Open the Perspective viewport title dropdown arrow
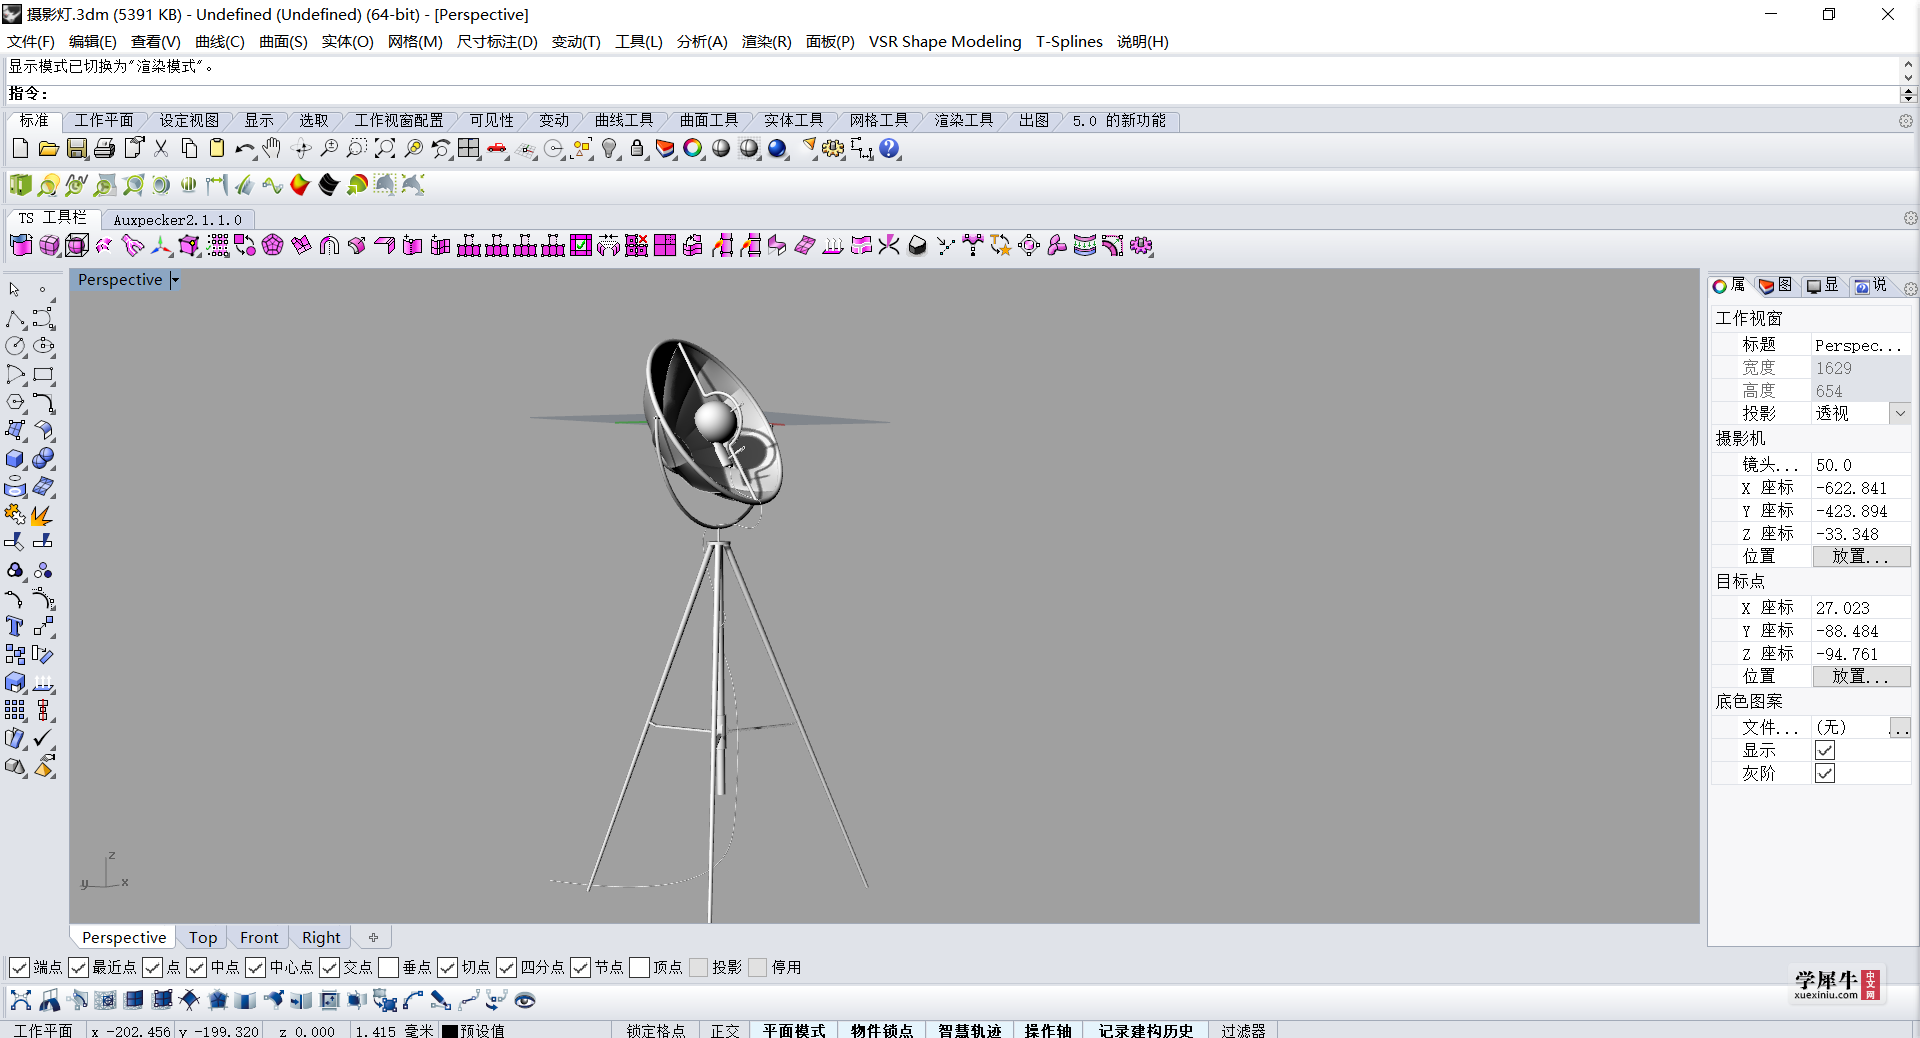Image resolution: width=1920 pixels, height=1038 pixels. [x=175, y=280]
